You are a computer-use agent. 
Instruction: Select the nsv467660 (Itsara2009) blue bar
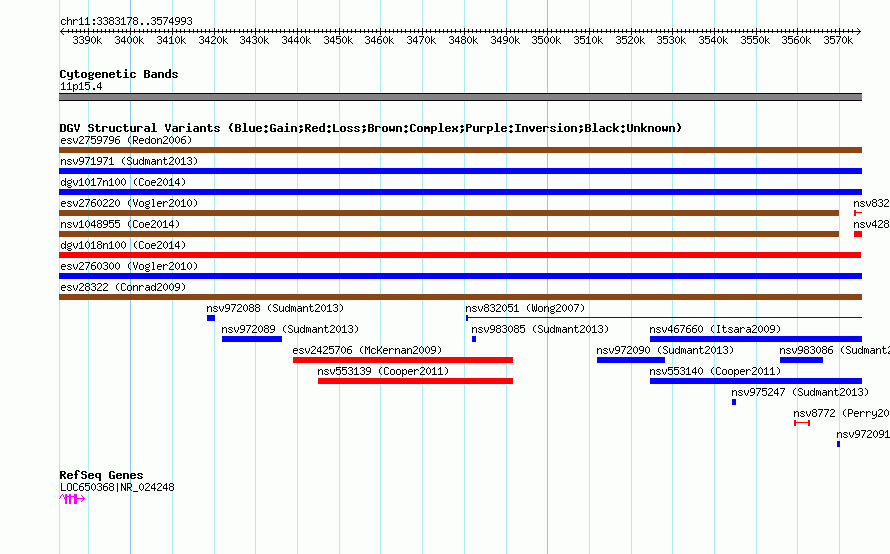[756, 339]
